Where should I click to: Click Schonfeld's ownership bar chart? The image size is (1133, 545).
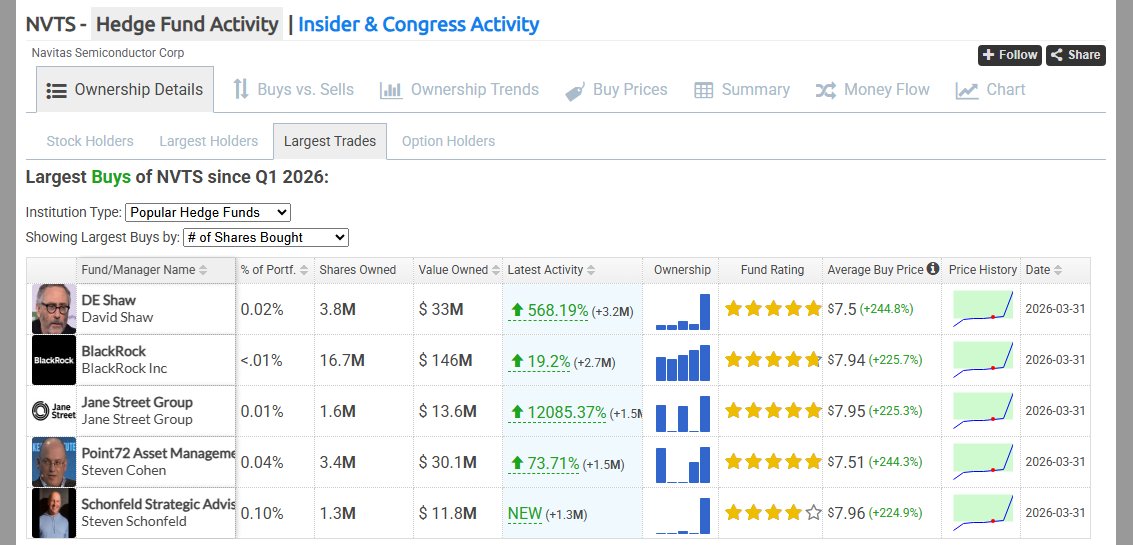683,515
